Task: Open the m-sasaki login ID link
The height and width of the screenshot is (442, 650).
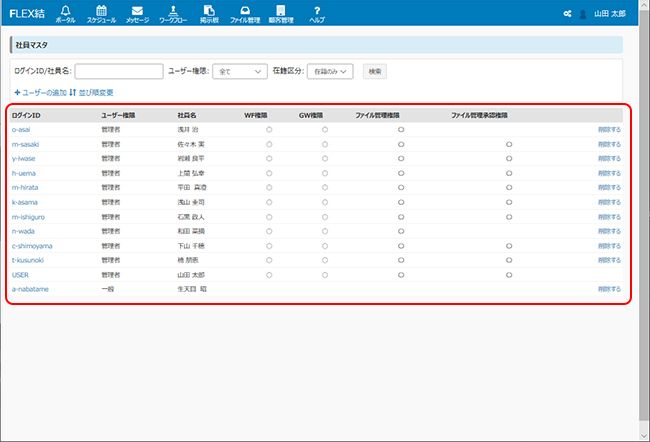Action: pos(25,144)
